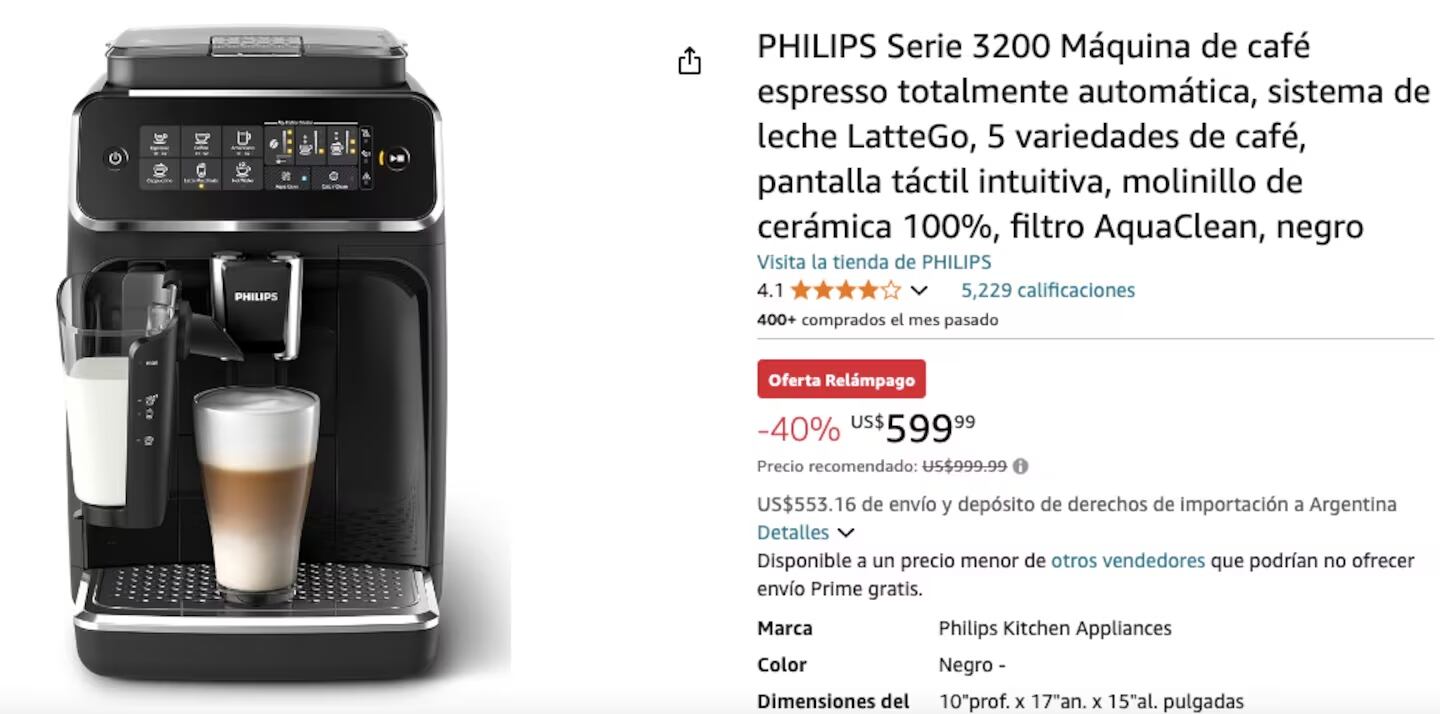
Task: Open the 5,229 calificaciones reviews link
Action: [1048, 291]
